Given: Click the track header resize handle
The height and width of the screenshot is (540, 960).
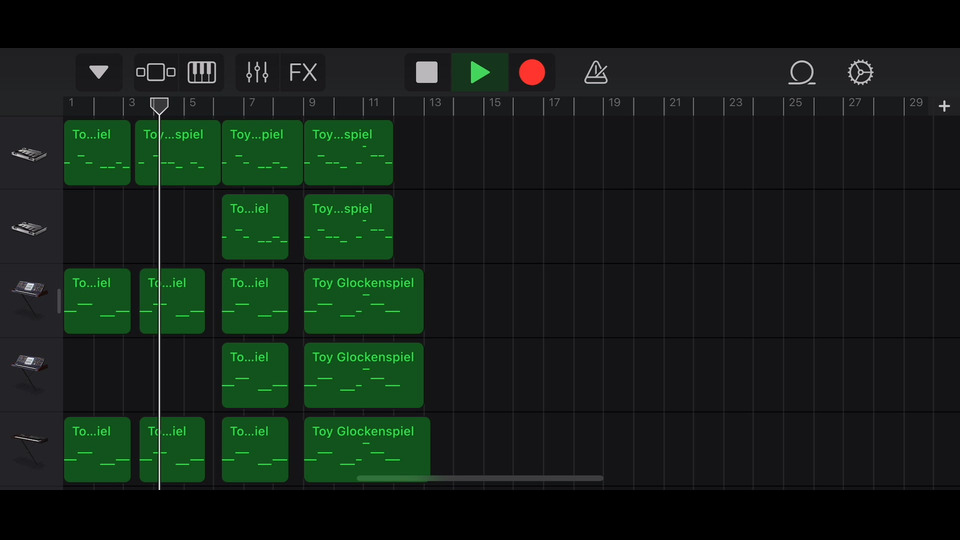Looking at the screenshot, I should click(x=59, y=301).
